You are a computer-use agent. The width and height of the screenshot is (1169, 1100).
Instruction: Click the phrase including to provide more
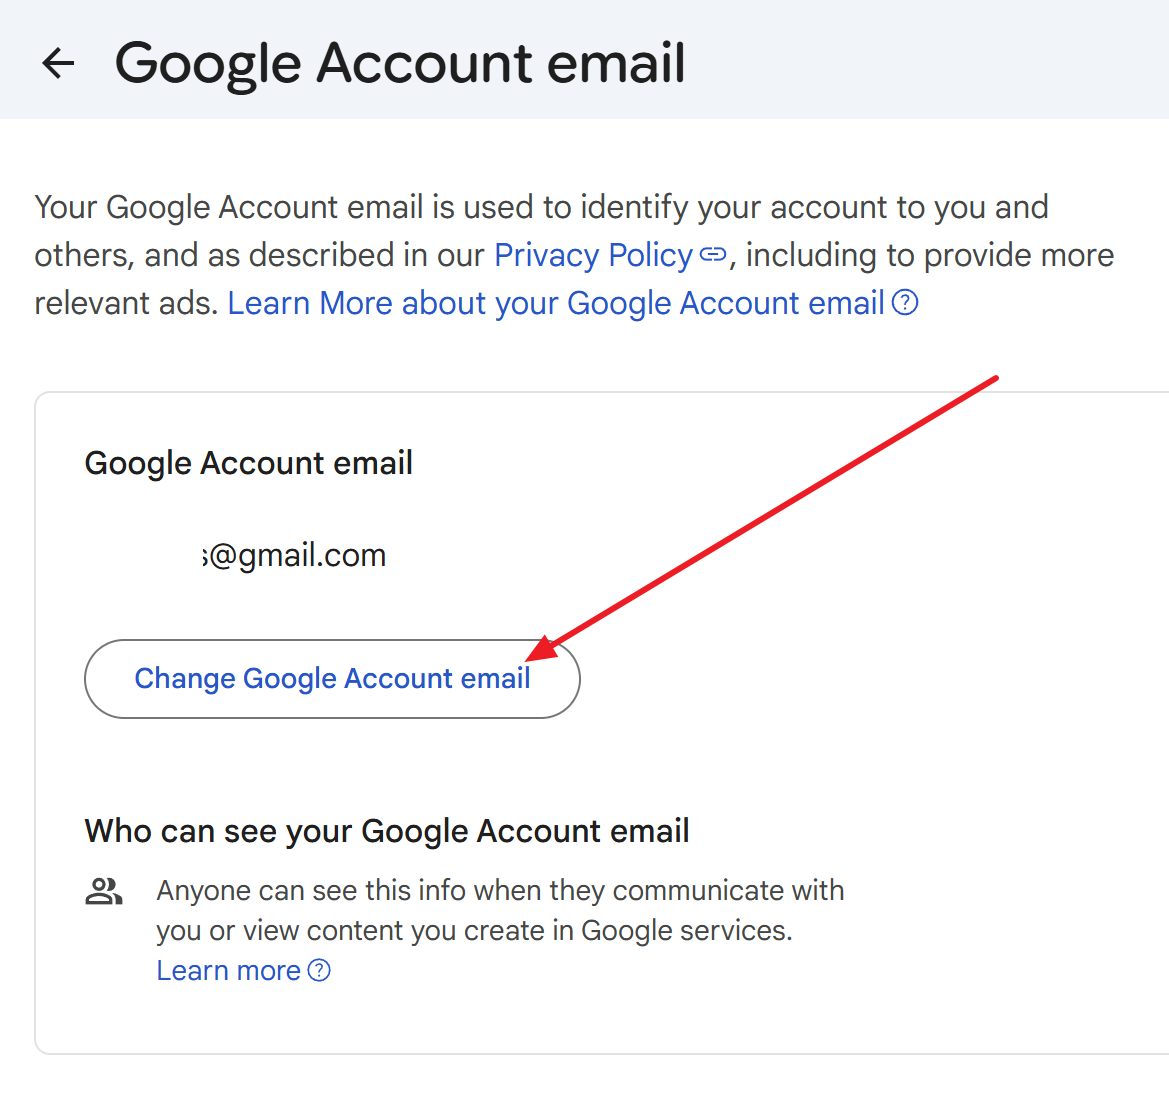click(x=930, y=255)
